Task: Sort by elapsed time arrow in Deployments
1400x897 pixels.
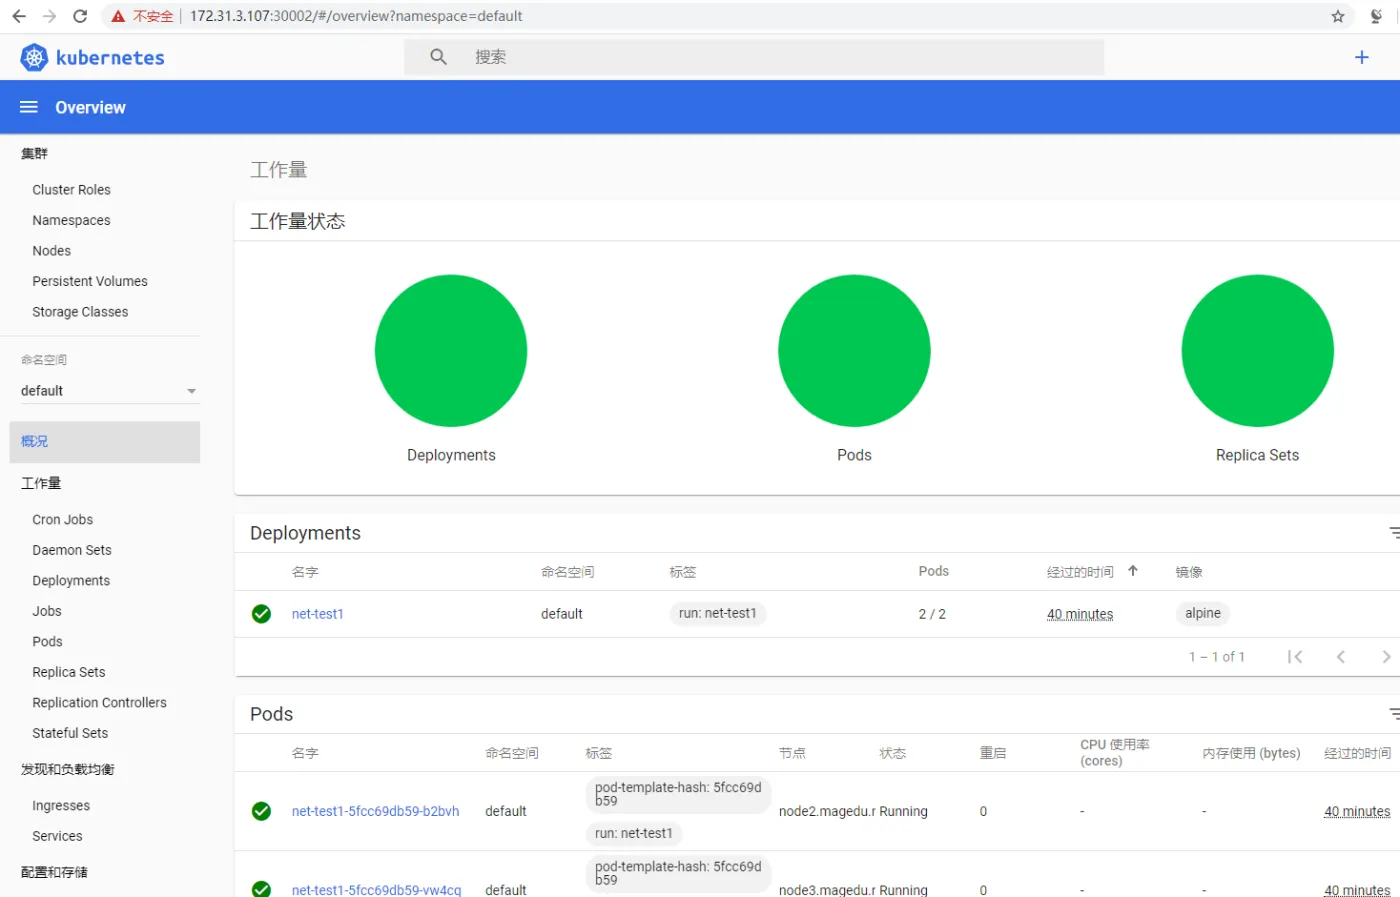Action: (1133, 571)
